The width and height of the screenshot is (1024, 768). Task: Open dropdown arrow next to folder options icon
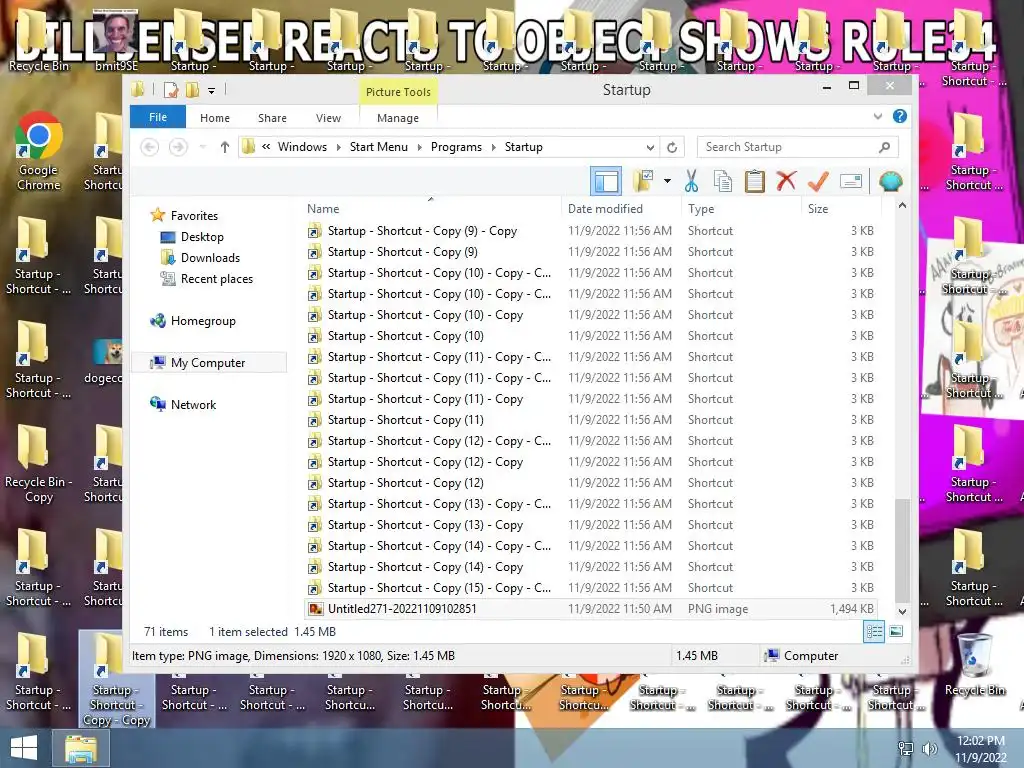click(667, 182)
